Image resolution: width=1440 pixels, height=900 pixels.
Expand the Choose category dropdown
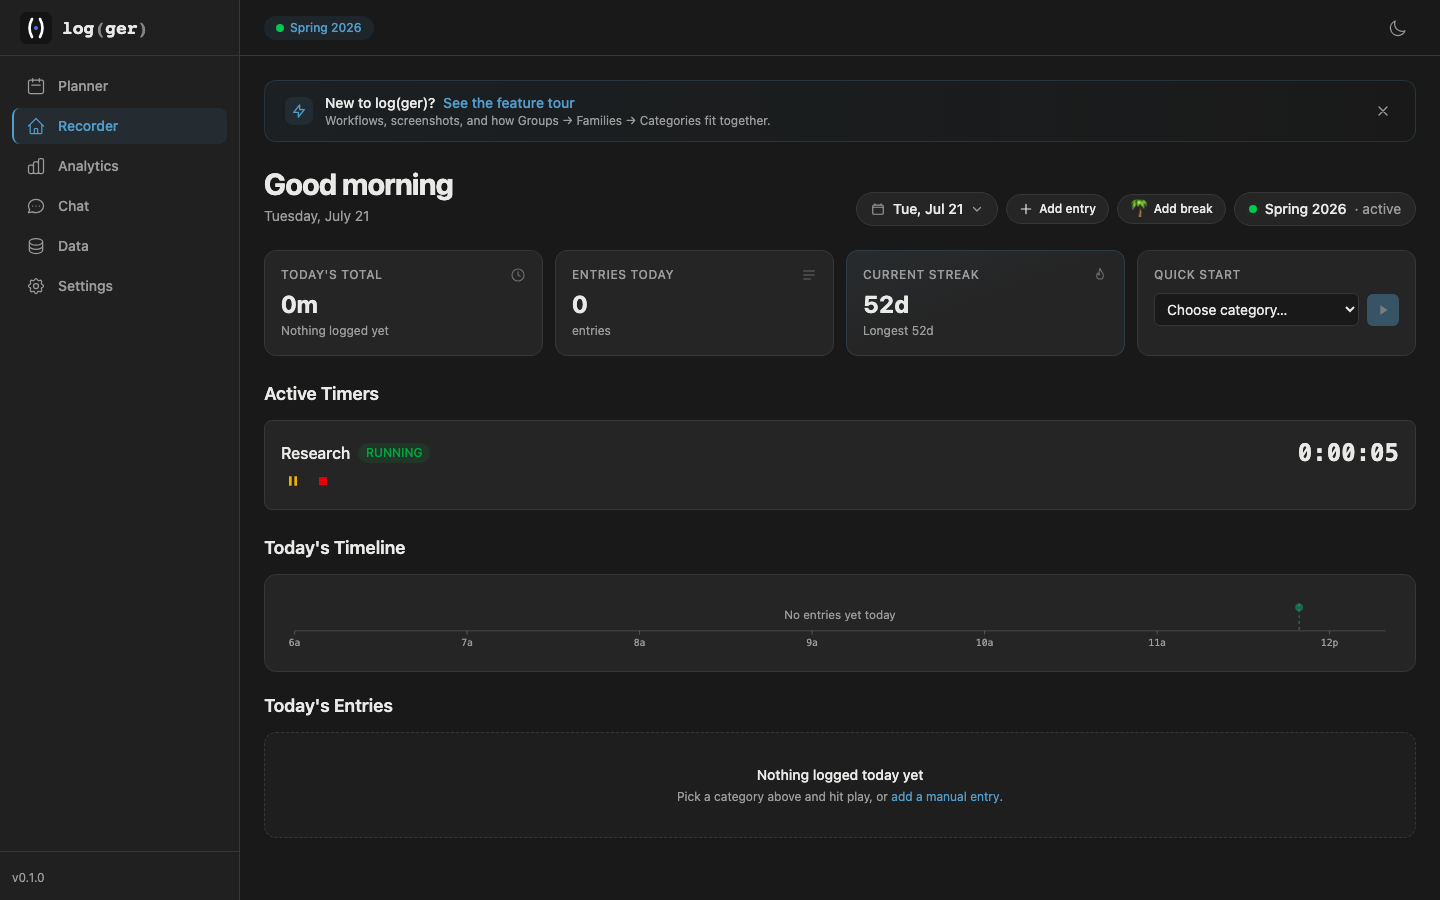[x=1256, y=310]
